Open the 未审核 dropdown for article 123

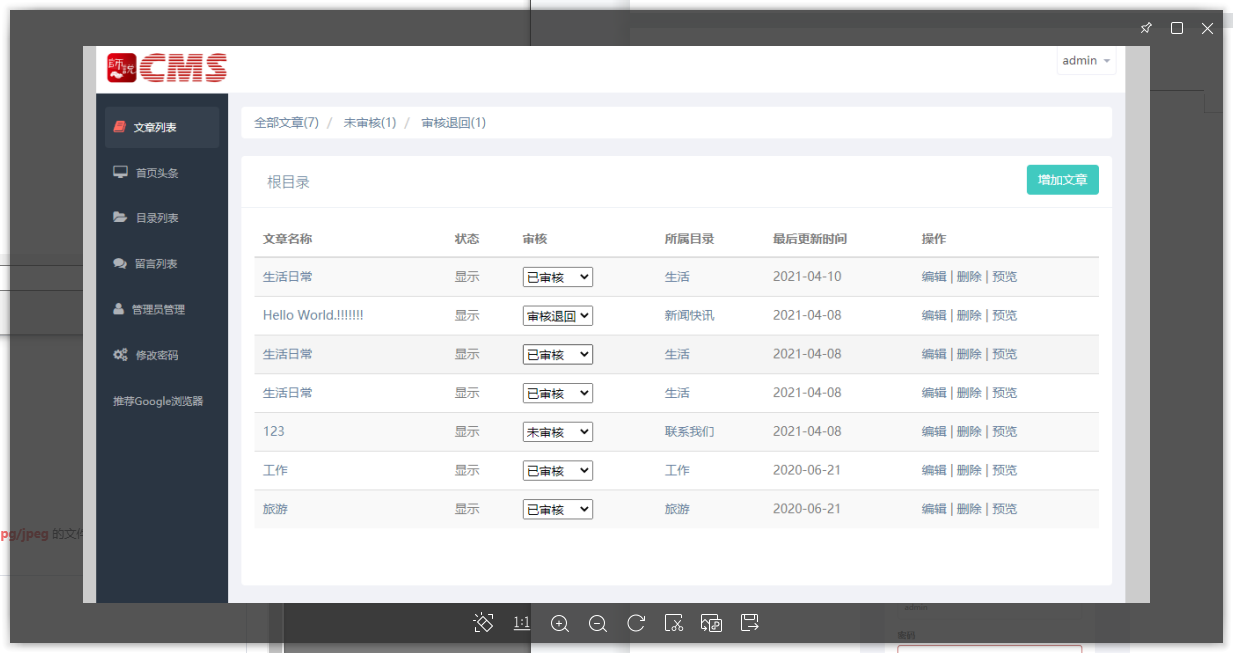click(x=557, y=431)
